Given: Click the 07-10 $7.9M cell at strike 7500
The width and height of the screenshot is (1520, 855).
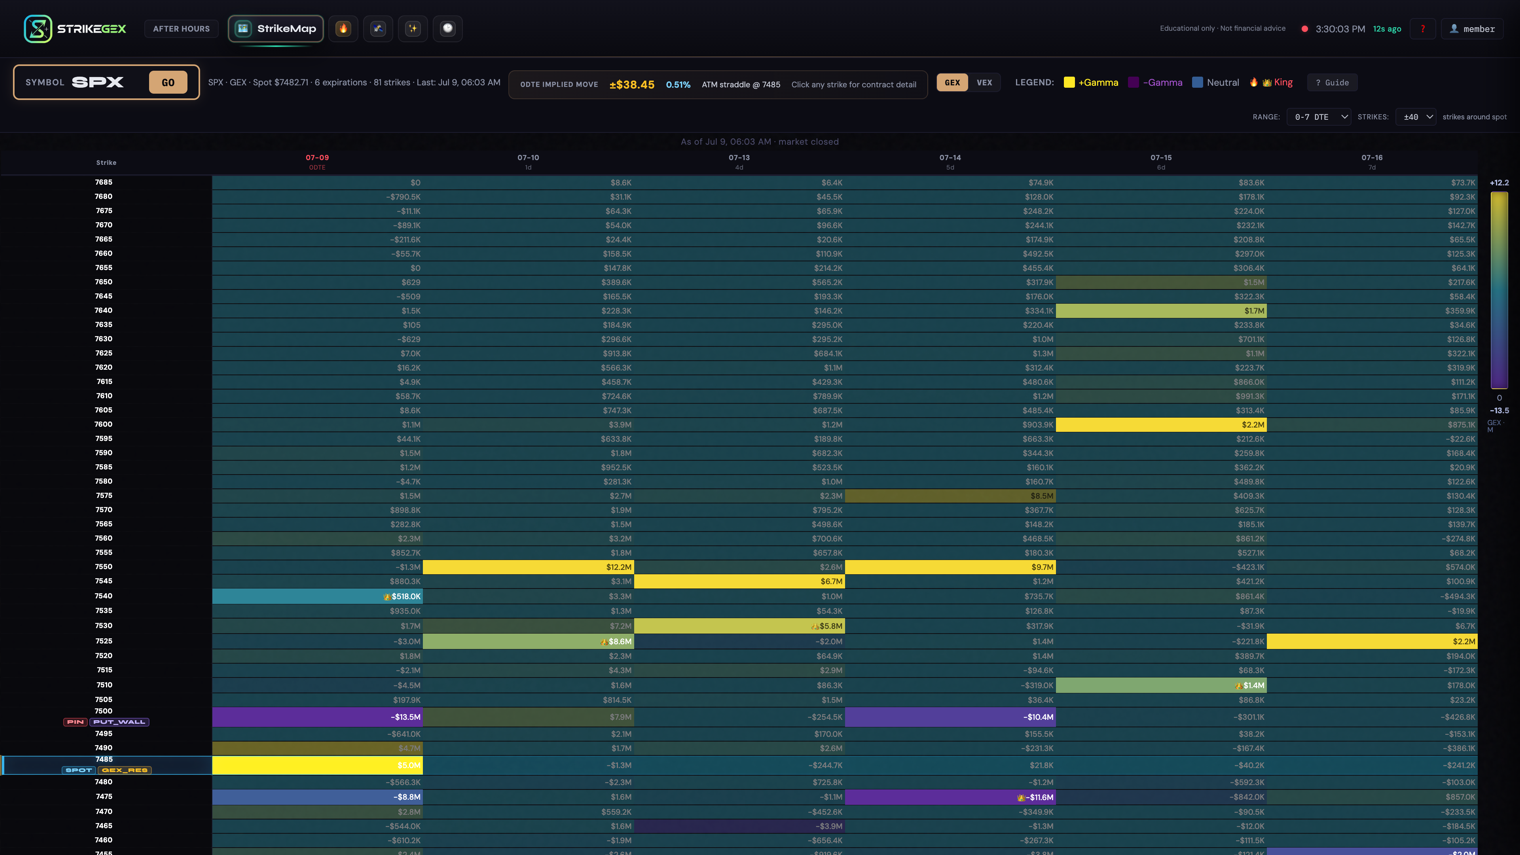Looking at the screenshot, I should [528, 717].
